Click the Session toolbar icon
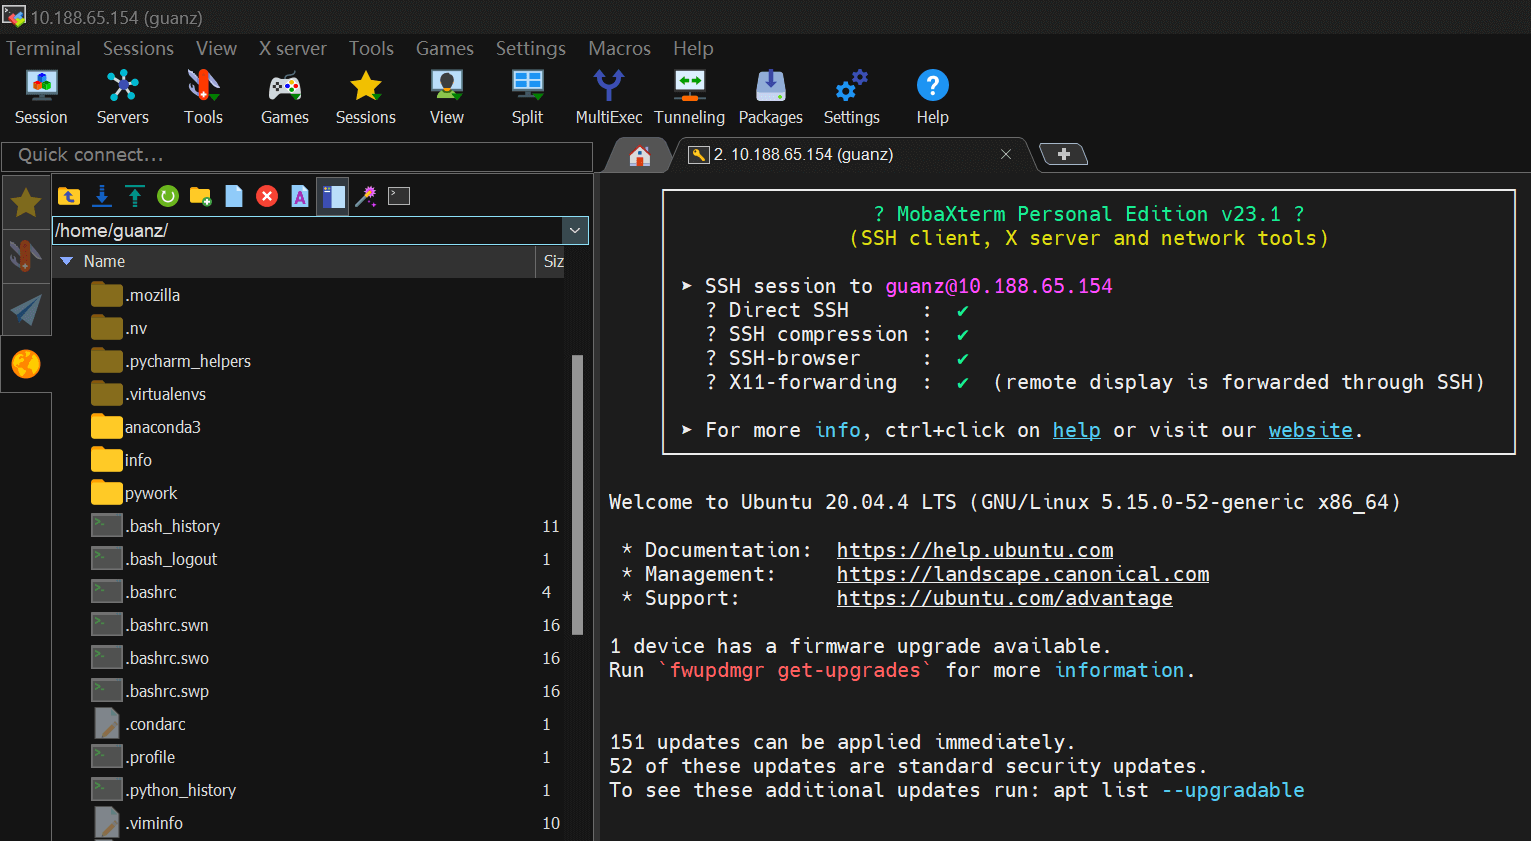Viewport: 1531px width, 841px height. coord(41,97)
